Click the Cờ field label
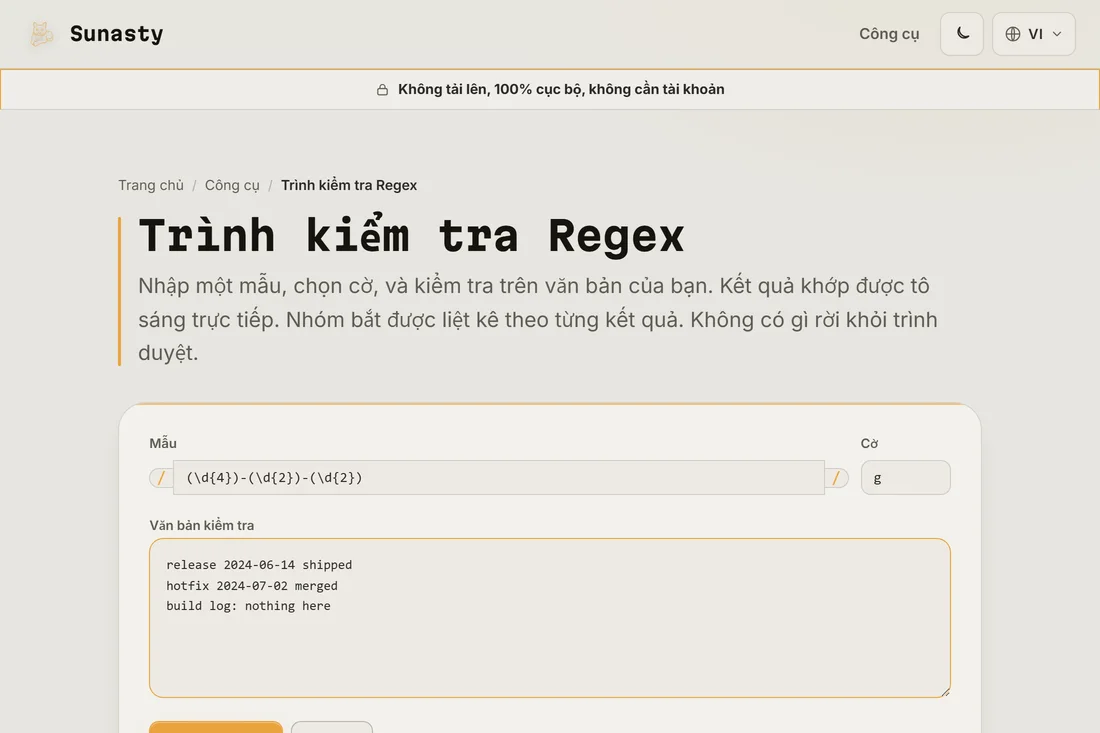1100x733 pixels. [869, 443]
